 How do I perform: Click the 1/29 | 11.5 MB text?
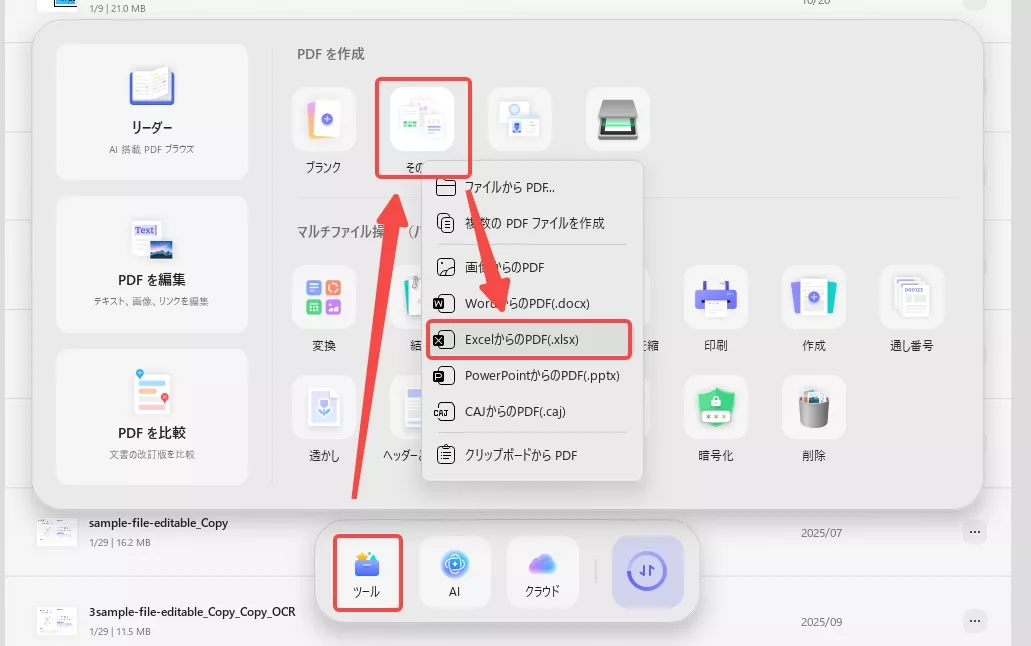coord(120,632)
